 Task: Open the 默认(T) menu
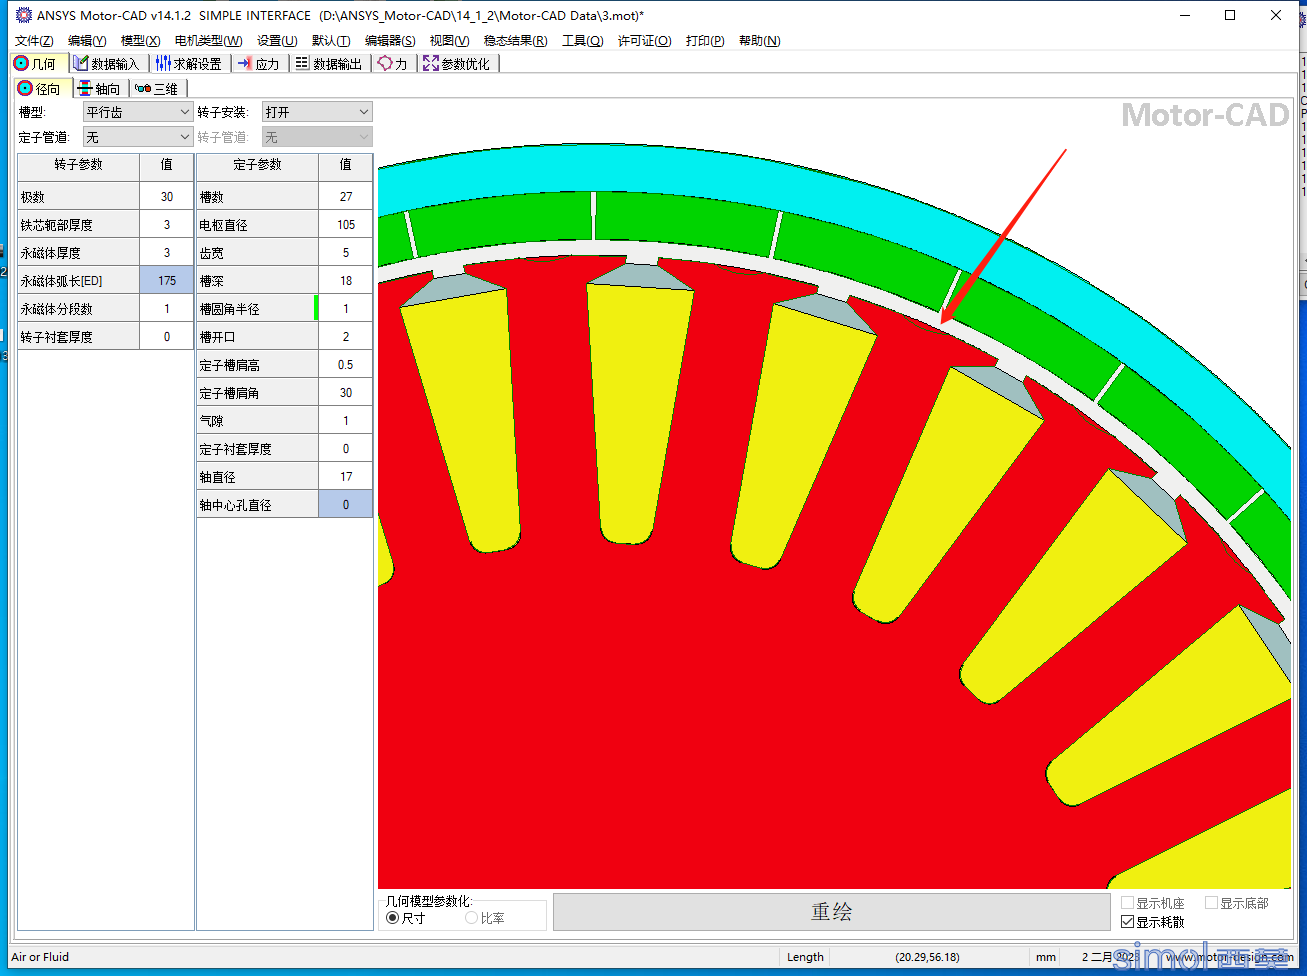click(331, 40)
